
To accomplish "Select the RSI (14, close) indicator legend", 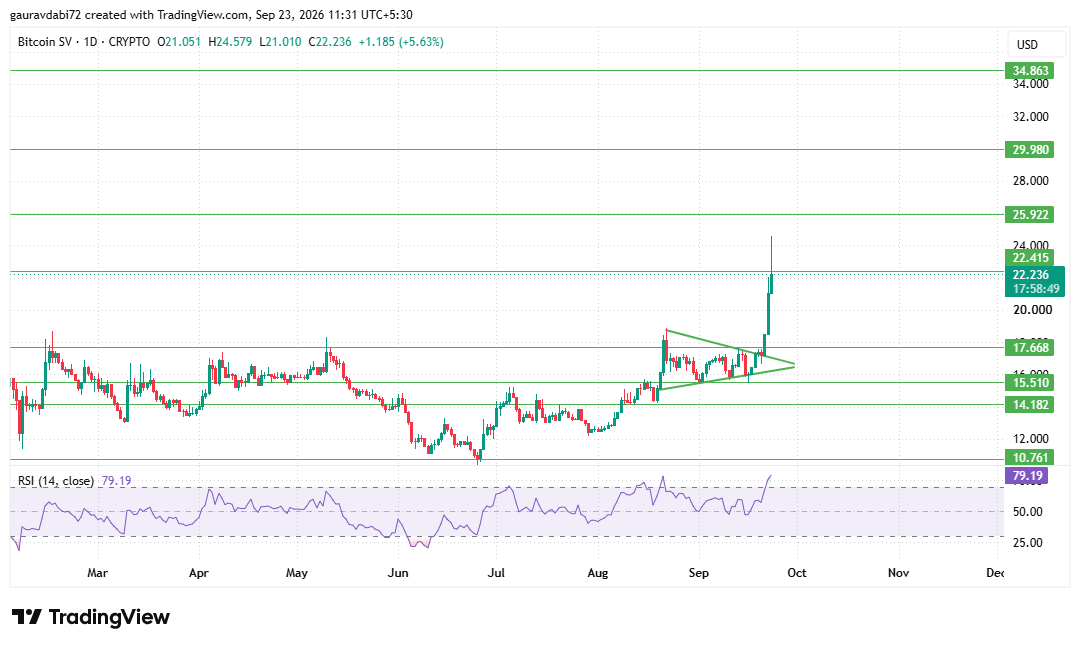I will pos(56,480).
